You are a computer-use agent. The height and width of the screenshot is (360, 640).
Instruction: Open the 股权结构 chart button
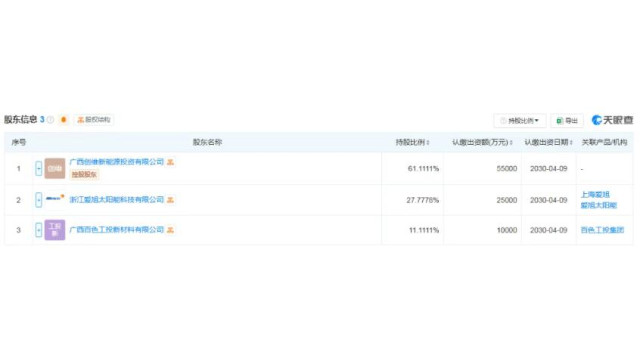pyautogui.click(x=94, y=120)
